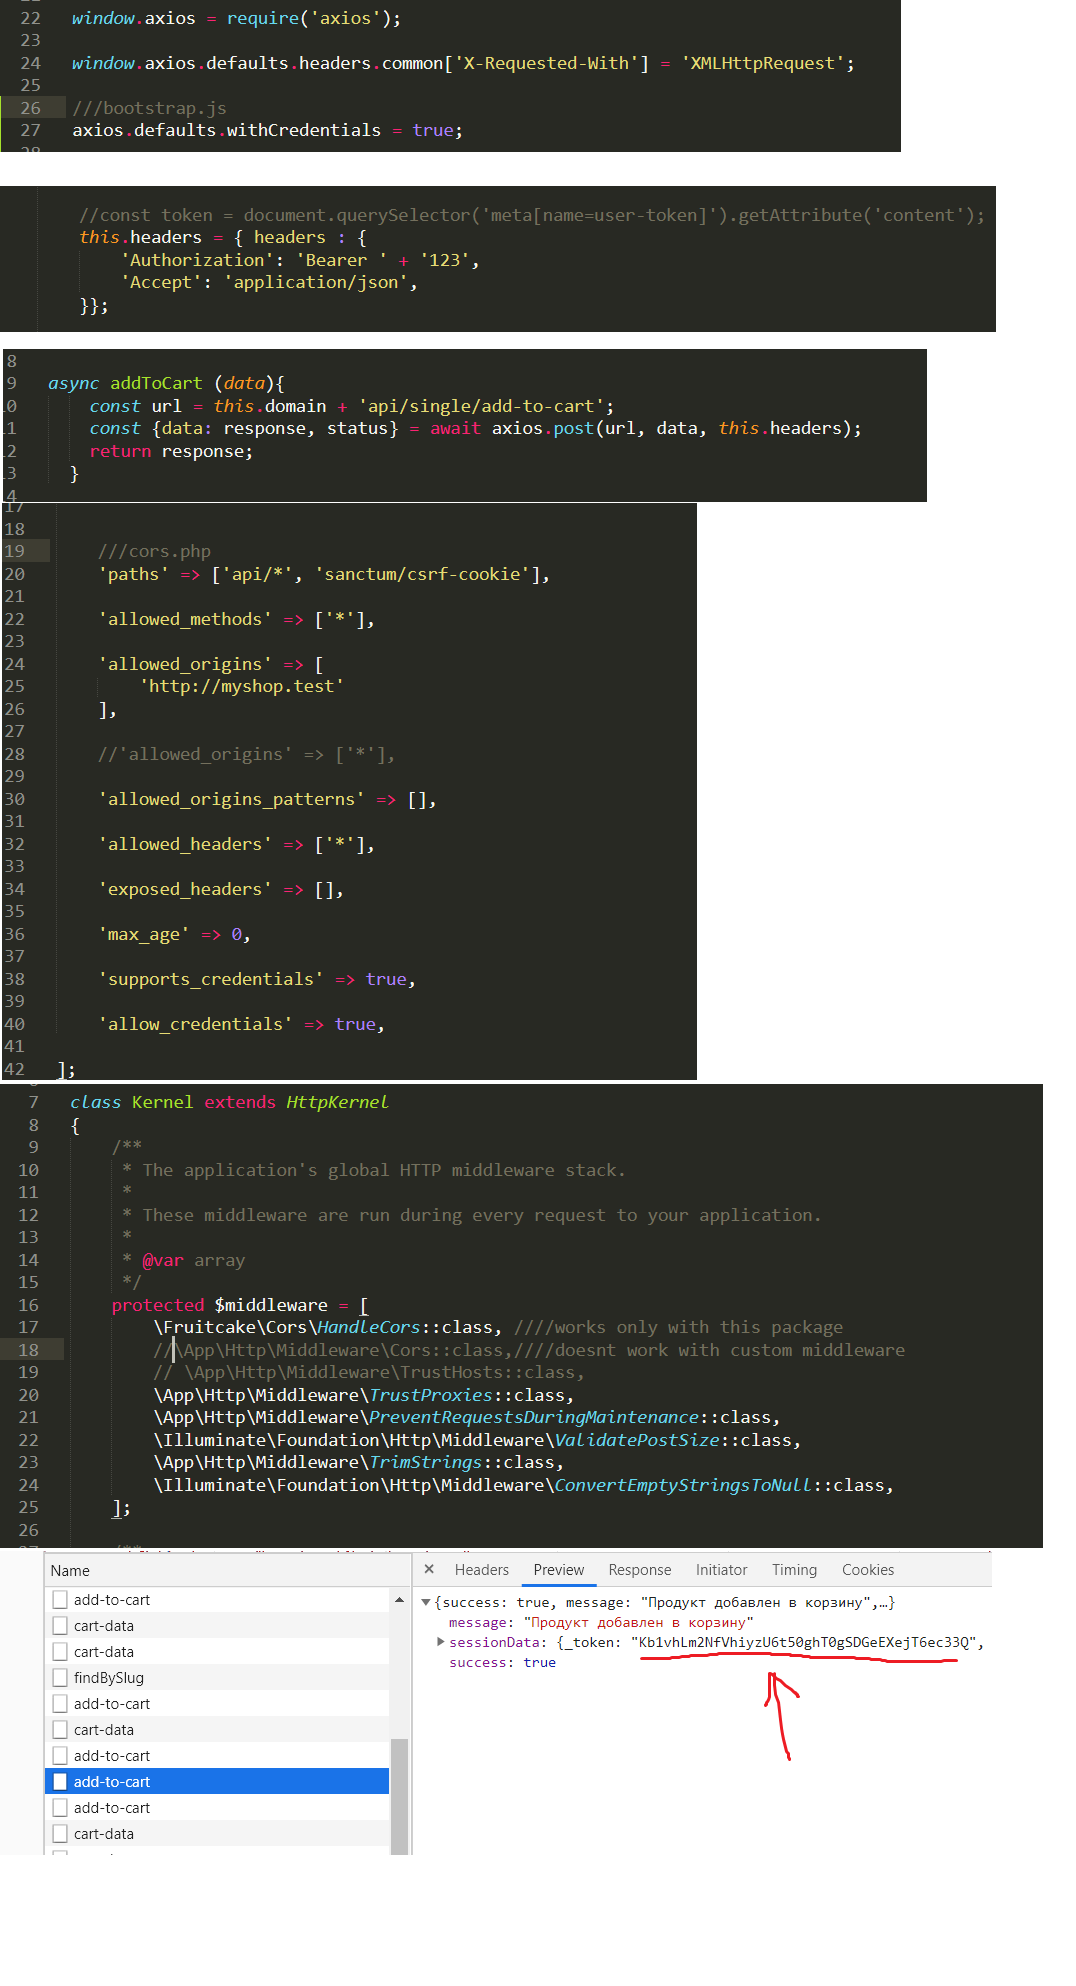This screenshot has height=1986, width=1076.
Task: Click the axios.defaults.withCredentials line
Action: (x=267, y=130)
